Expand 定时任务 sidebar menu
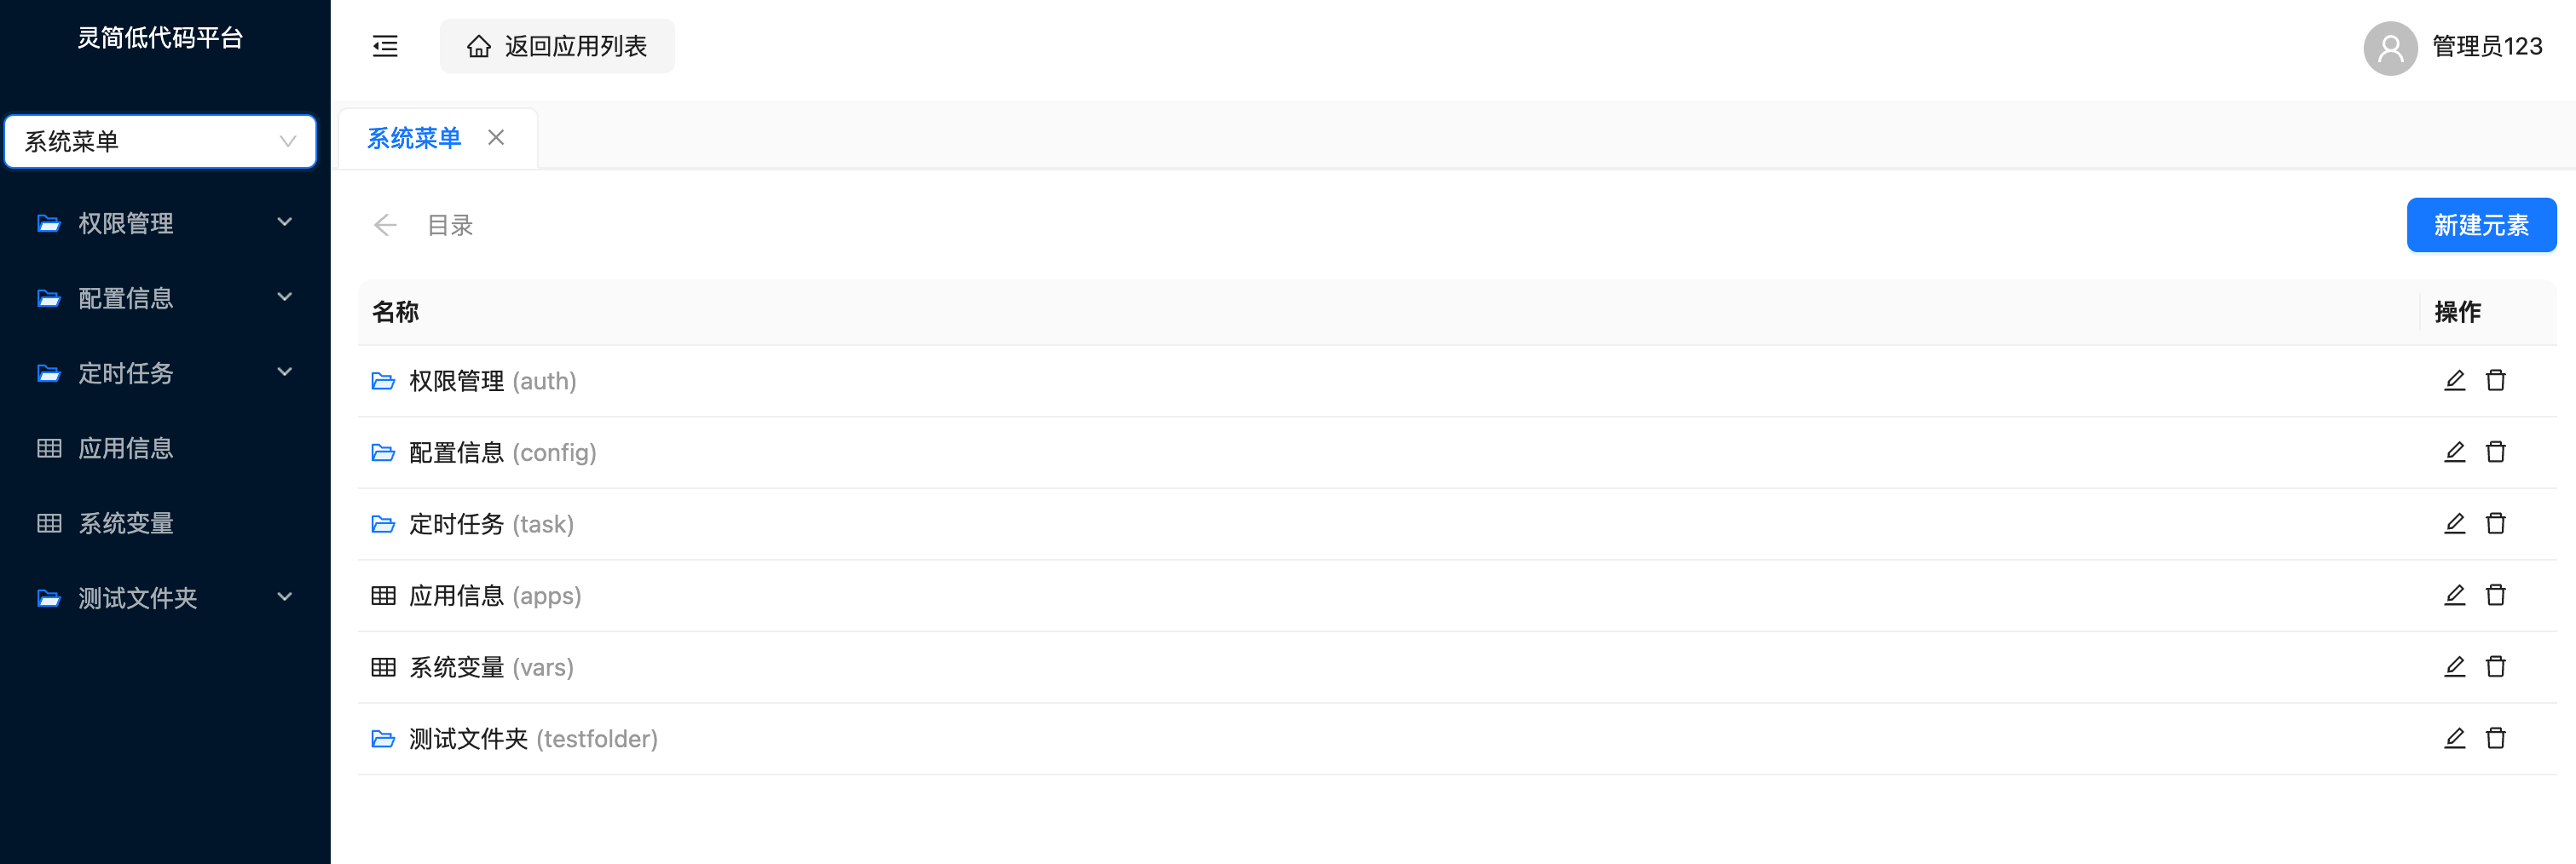 [x=164, y=372]
